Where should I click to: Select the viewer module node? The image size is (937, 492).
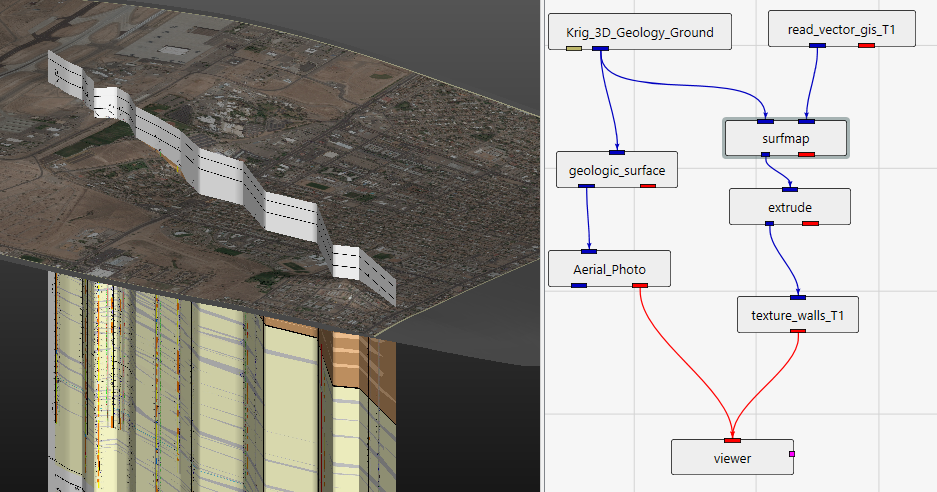coord(732,458)
